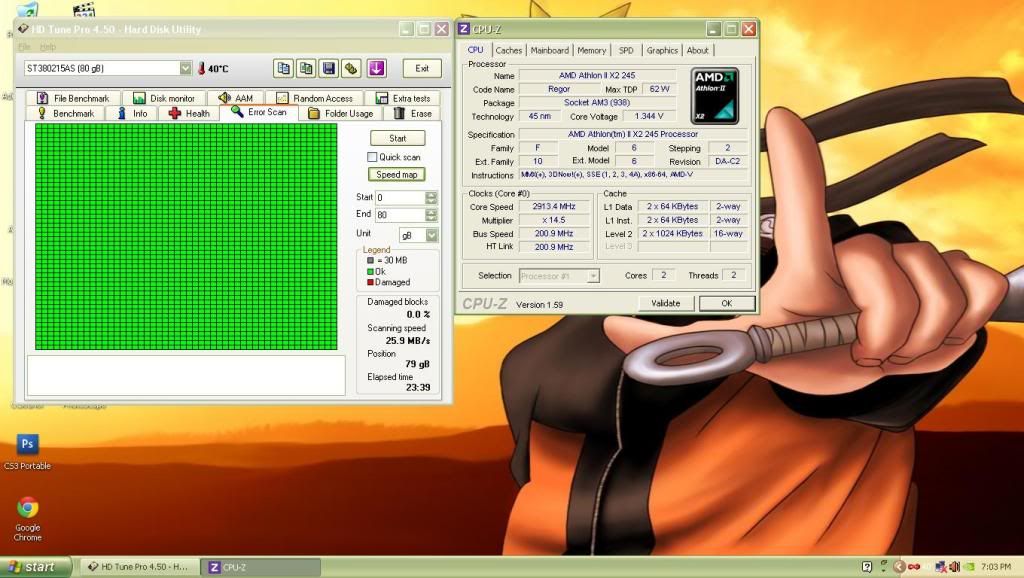This screenshot has width=1024, height=578.
Task: Click the AMD Athlon II processor logo
Action: click(x=715, y=96)
